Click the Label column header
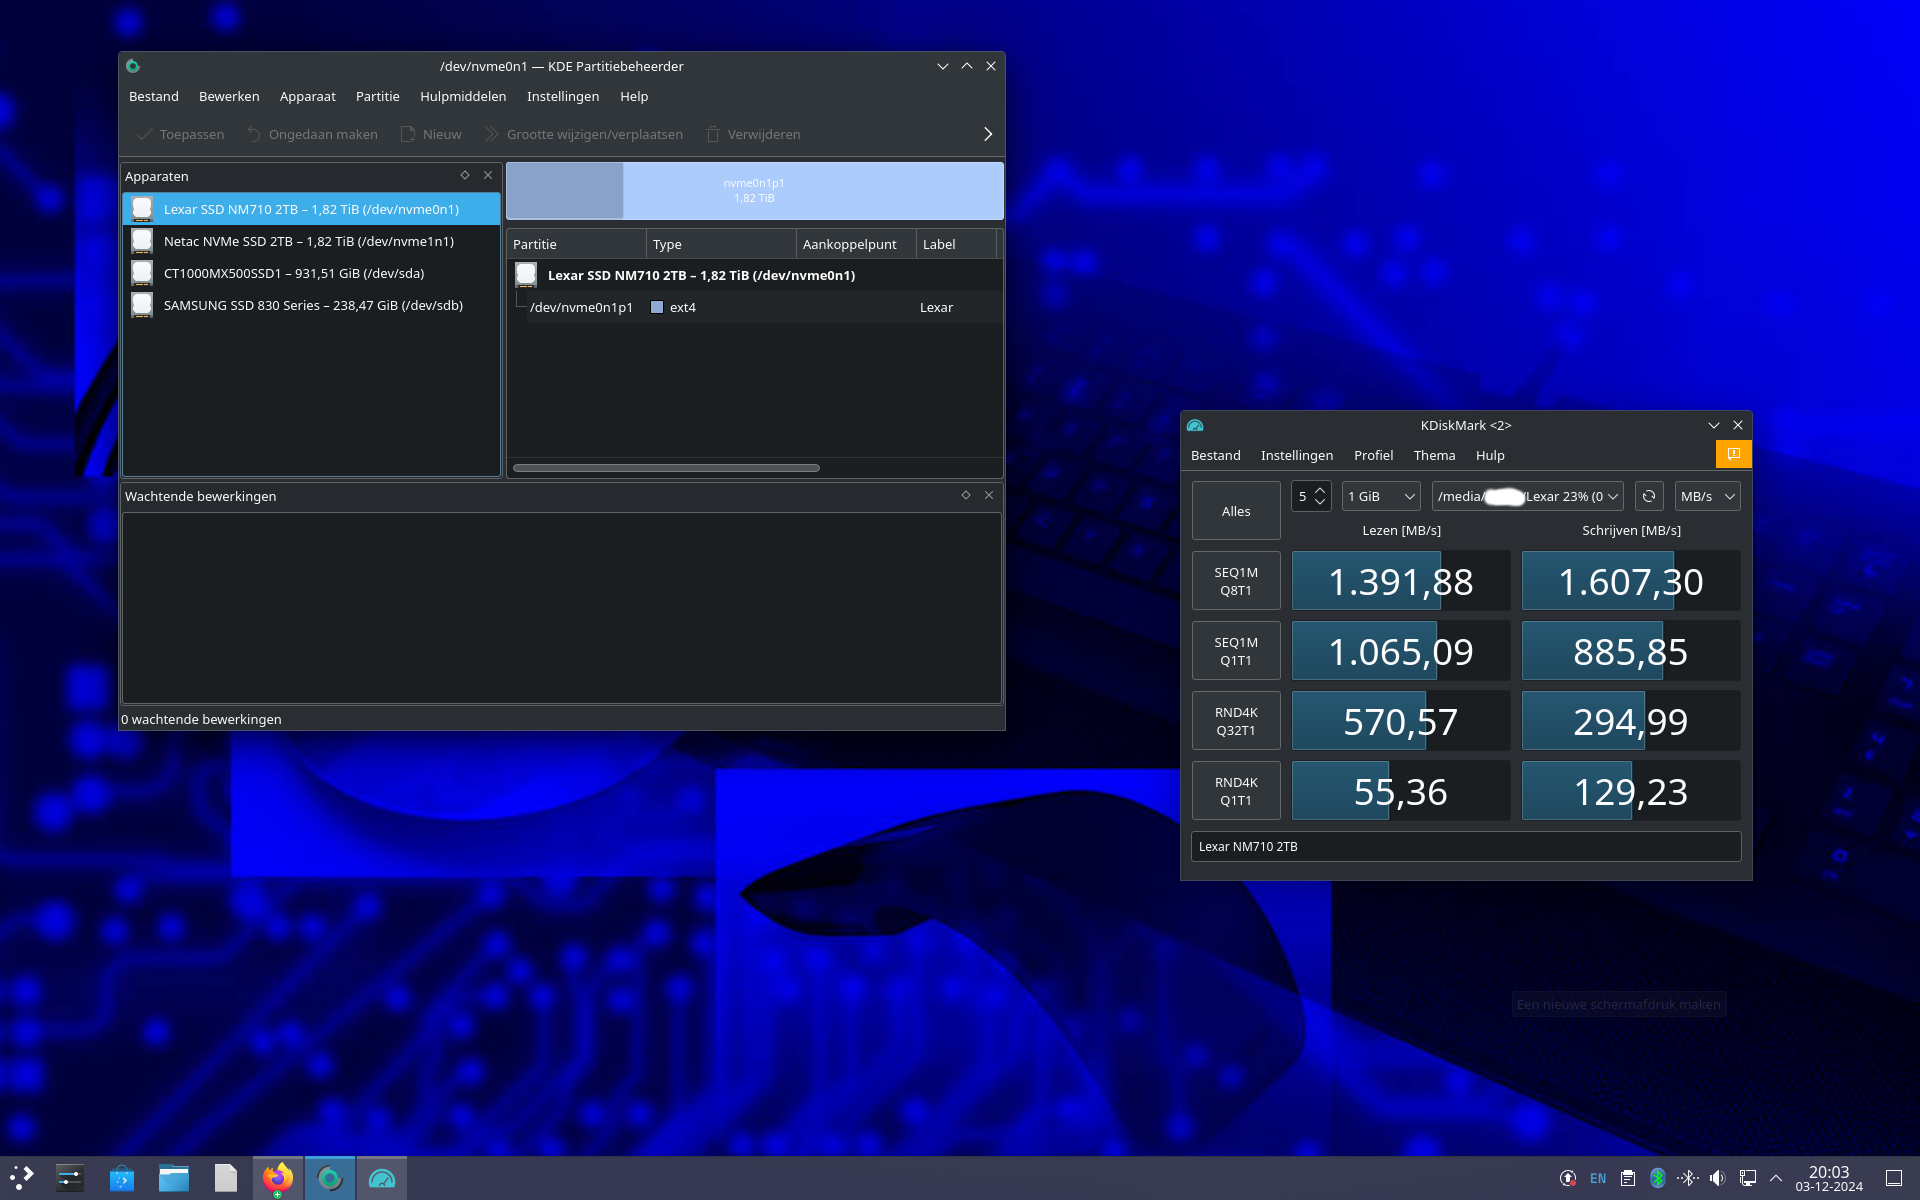Image resolution: width=1920 pixels, height=1200 pixels. (956, 244)
